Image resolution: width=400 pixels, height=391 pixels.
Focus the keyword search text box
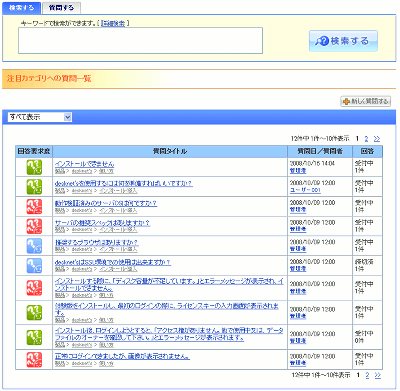tap(140, 40)
